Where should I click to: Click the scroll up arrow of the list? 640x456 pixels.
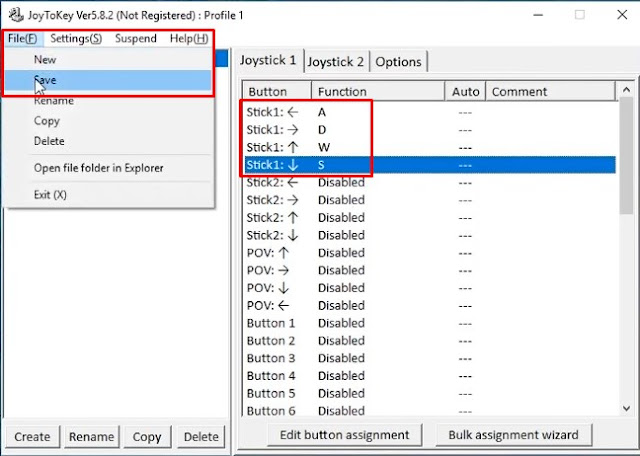pyautogui.click(x=626, y=90)
